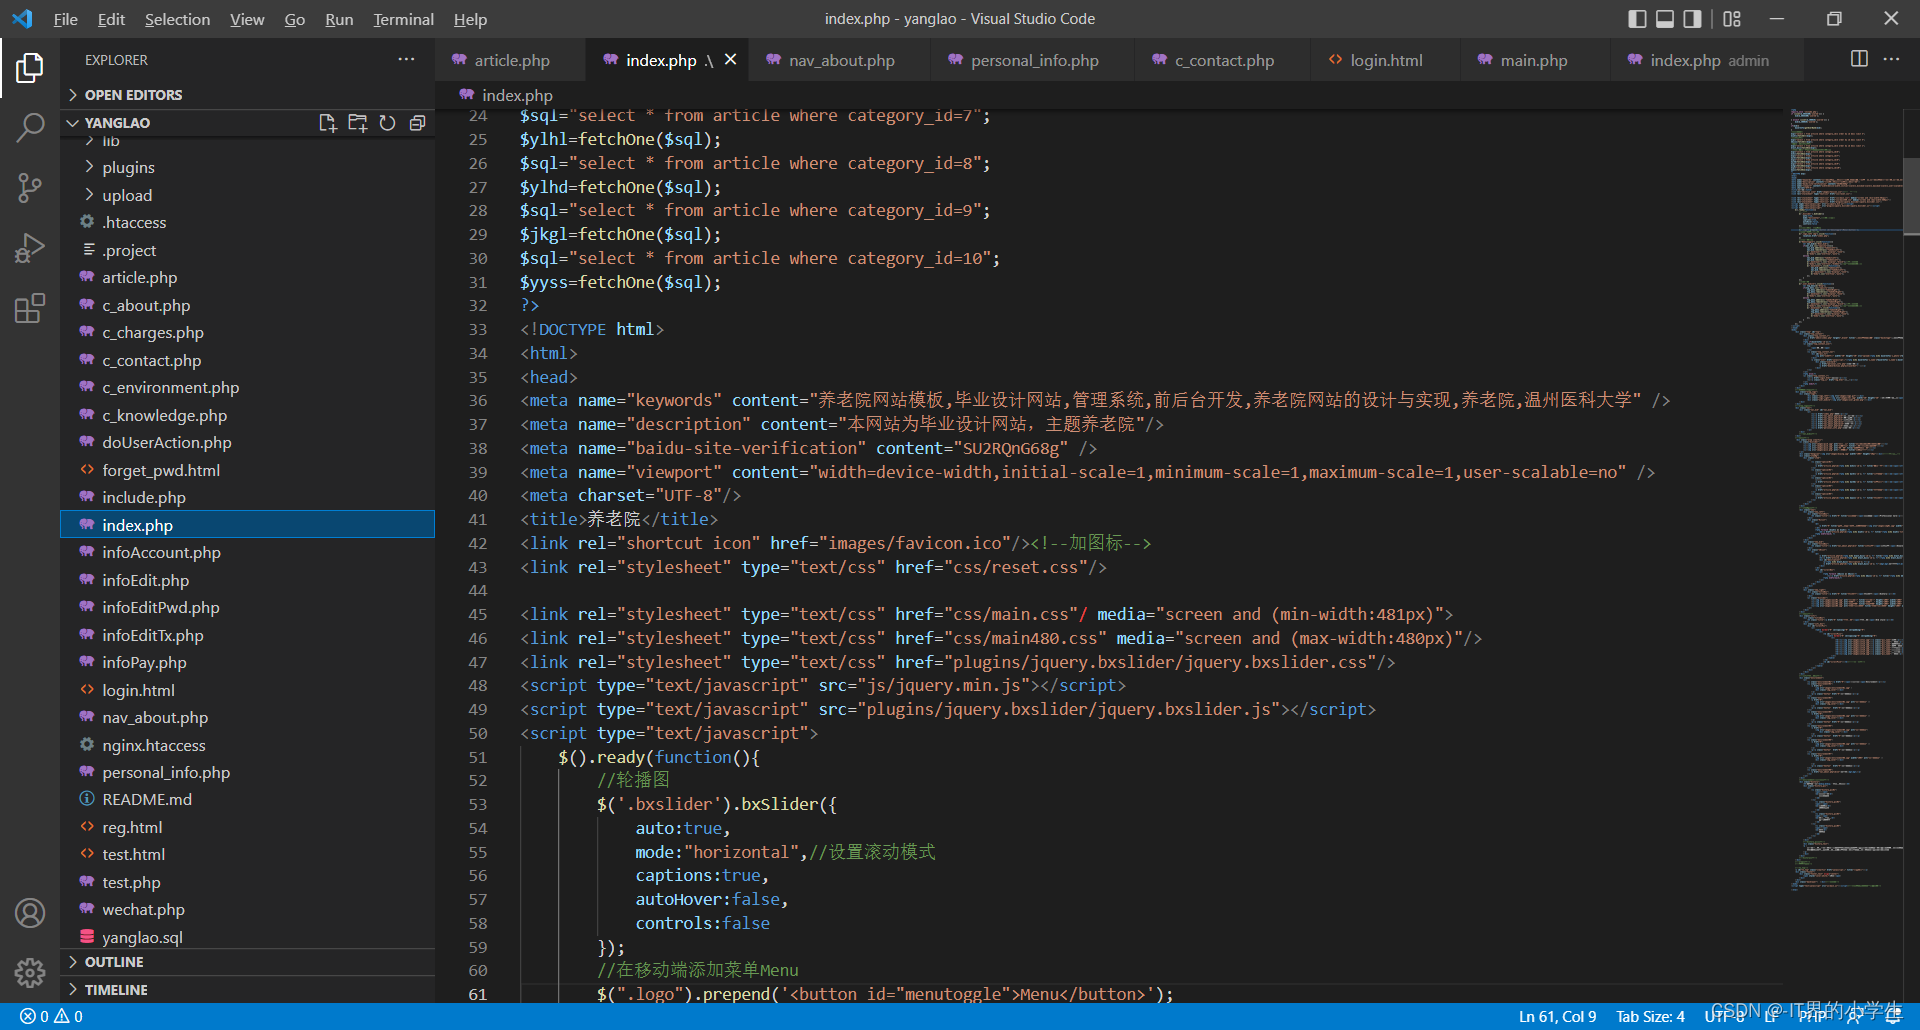Click the New Folder icon in YANGLAO header
This screenshot has width=1920, height=1030.
[357, 123]
